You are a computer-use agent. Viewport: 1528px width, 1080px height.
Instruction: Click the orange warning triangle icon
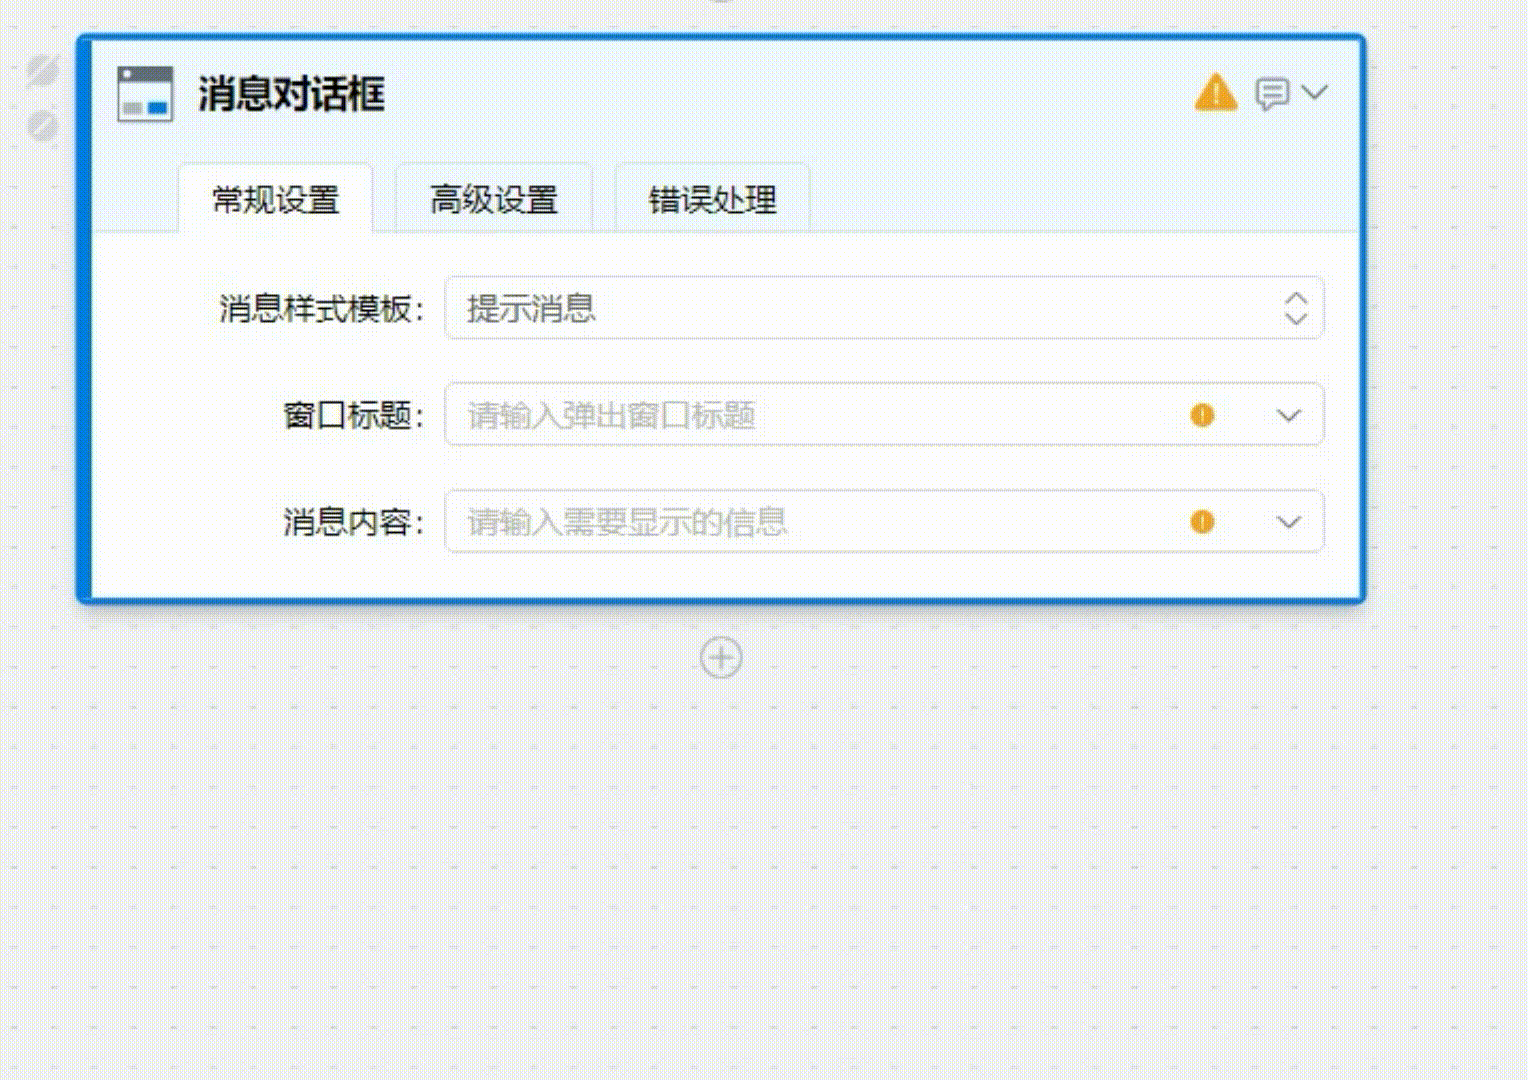click(x=1215, y=93)
